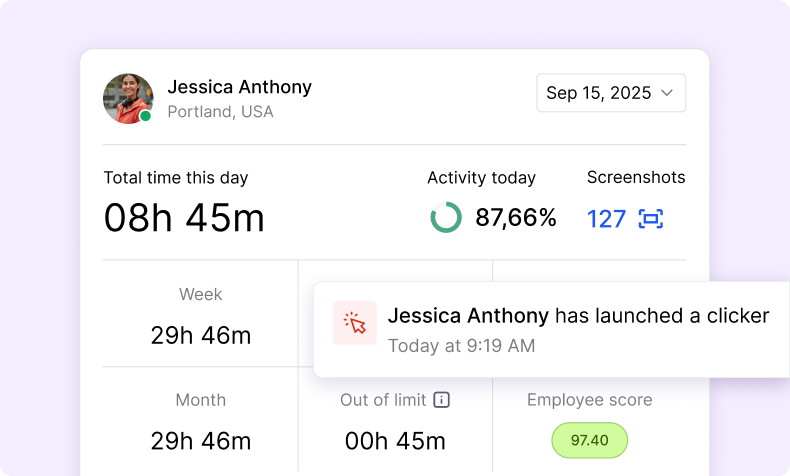
Task: Select the Week time cell 29h 46m
Action: (200, 335)
